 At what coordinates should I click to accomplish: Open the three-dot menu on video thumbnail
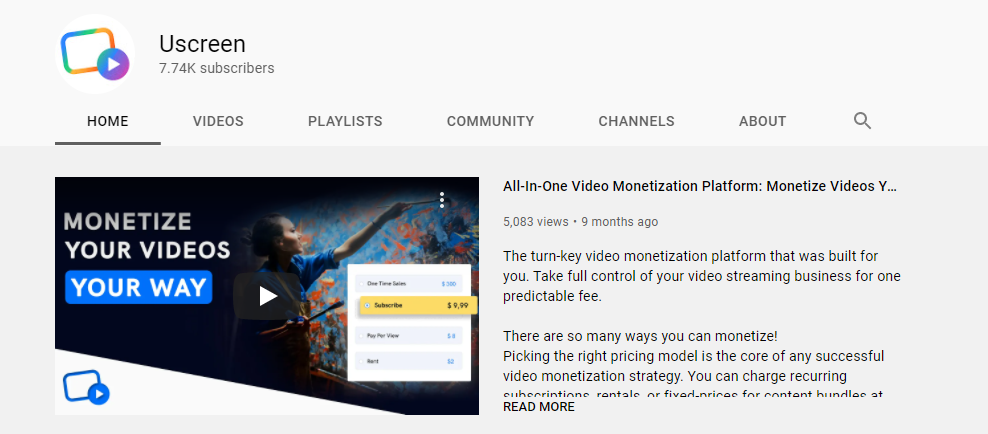pyautogui.click(x=442, y=200)
